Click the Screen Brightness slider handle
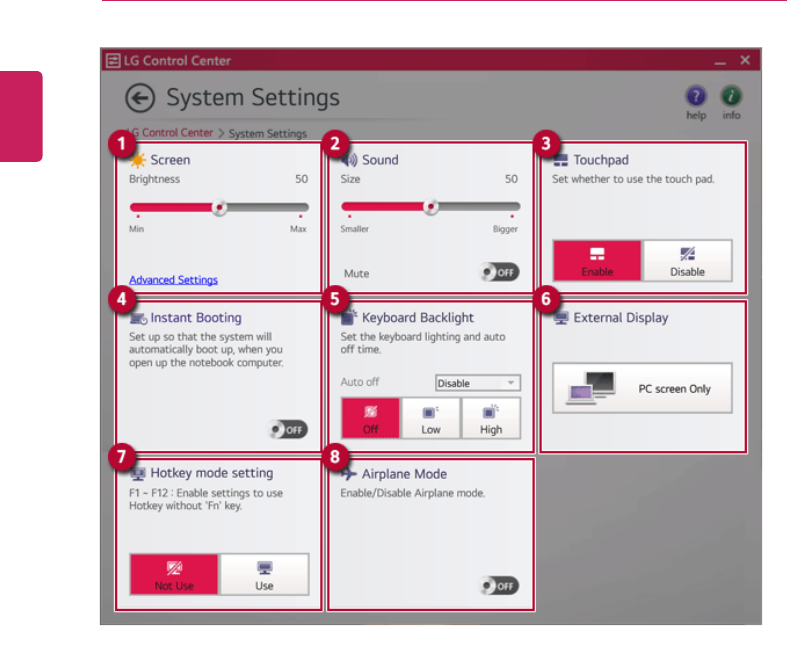This screenshot has width=790, height=646. (220, 207)
